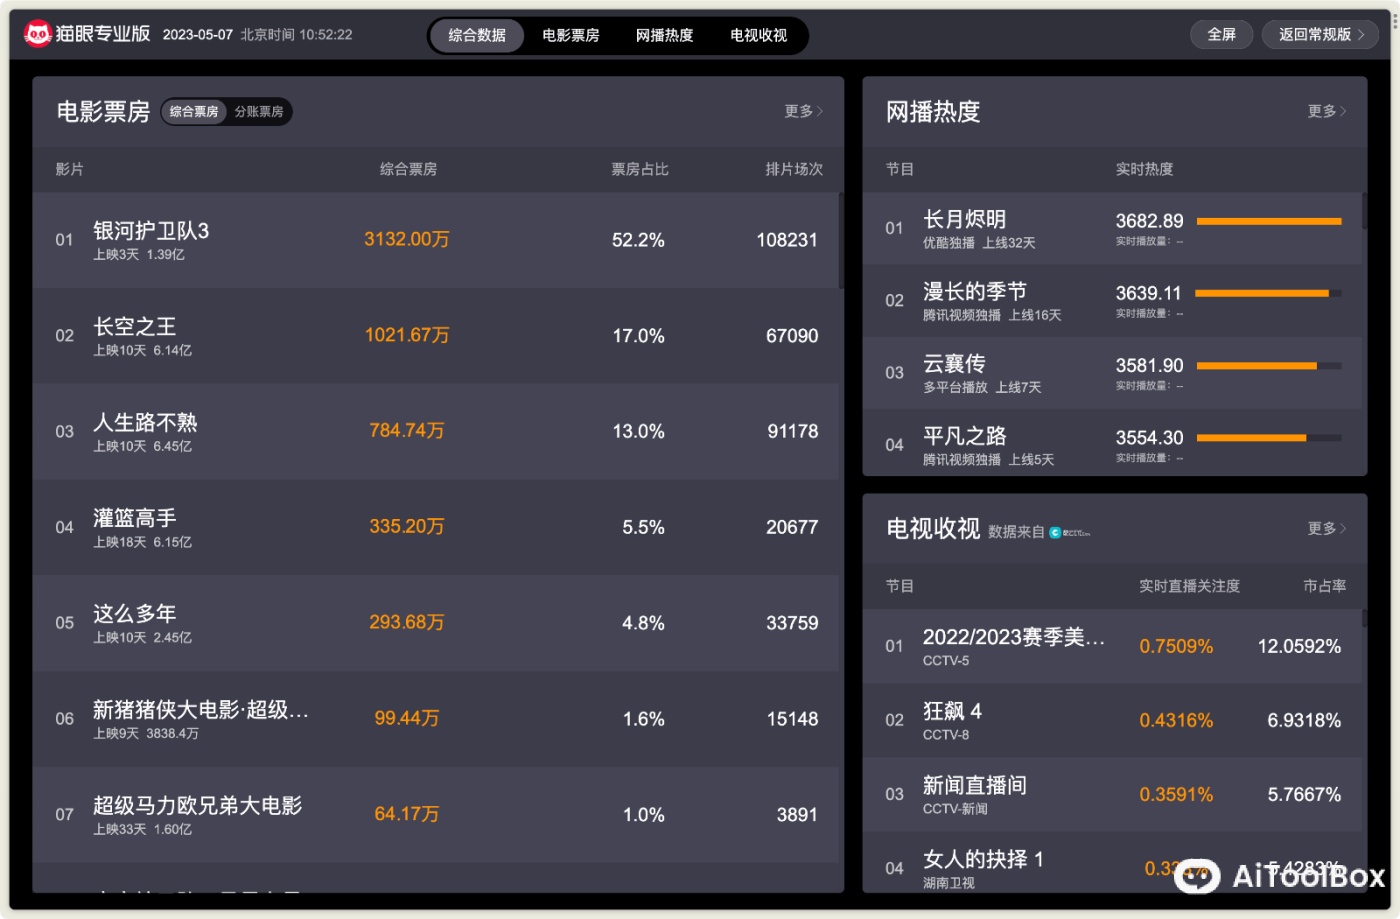The width and height of the screenshot is (1400, 919).
Task: Click the 全屏 fullscreen button
Action: (x=1221, y=34)
